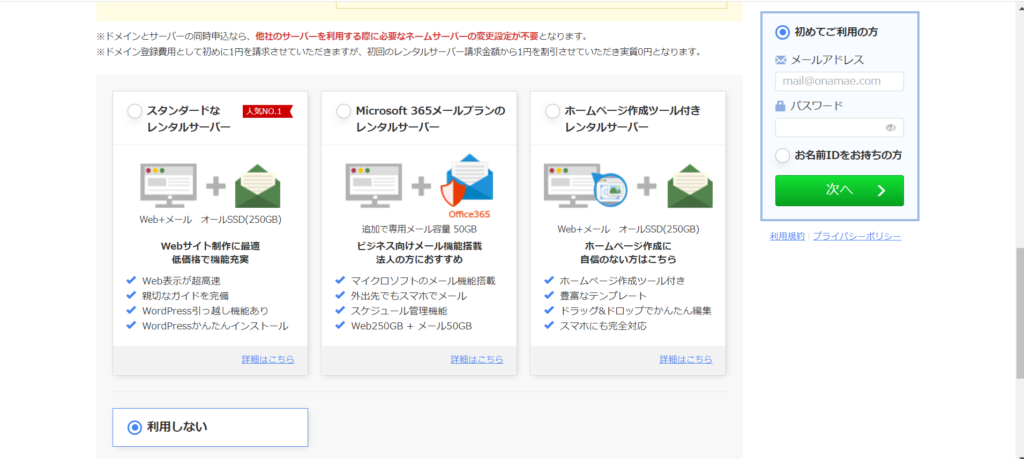Open the 利用規約 link

tap(787, 236)
